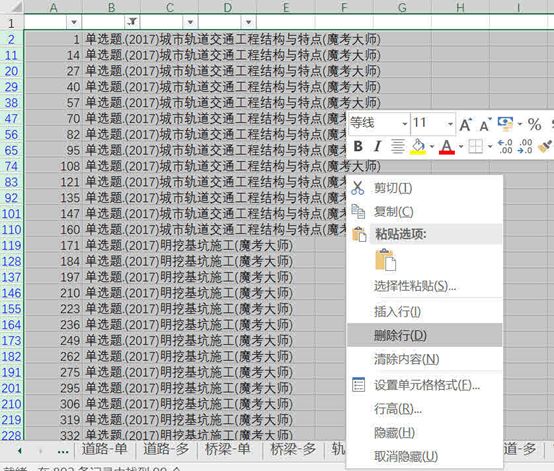Screen dimensions: 554x471
Task: Open column A filter dropdown
Action: point(74,22)
